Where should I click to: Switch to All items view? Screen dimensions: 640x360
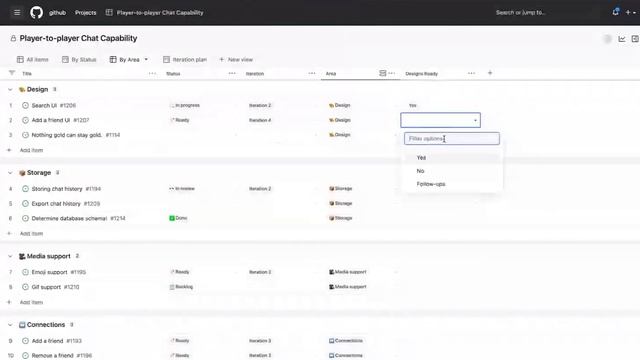[33, 60]
